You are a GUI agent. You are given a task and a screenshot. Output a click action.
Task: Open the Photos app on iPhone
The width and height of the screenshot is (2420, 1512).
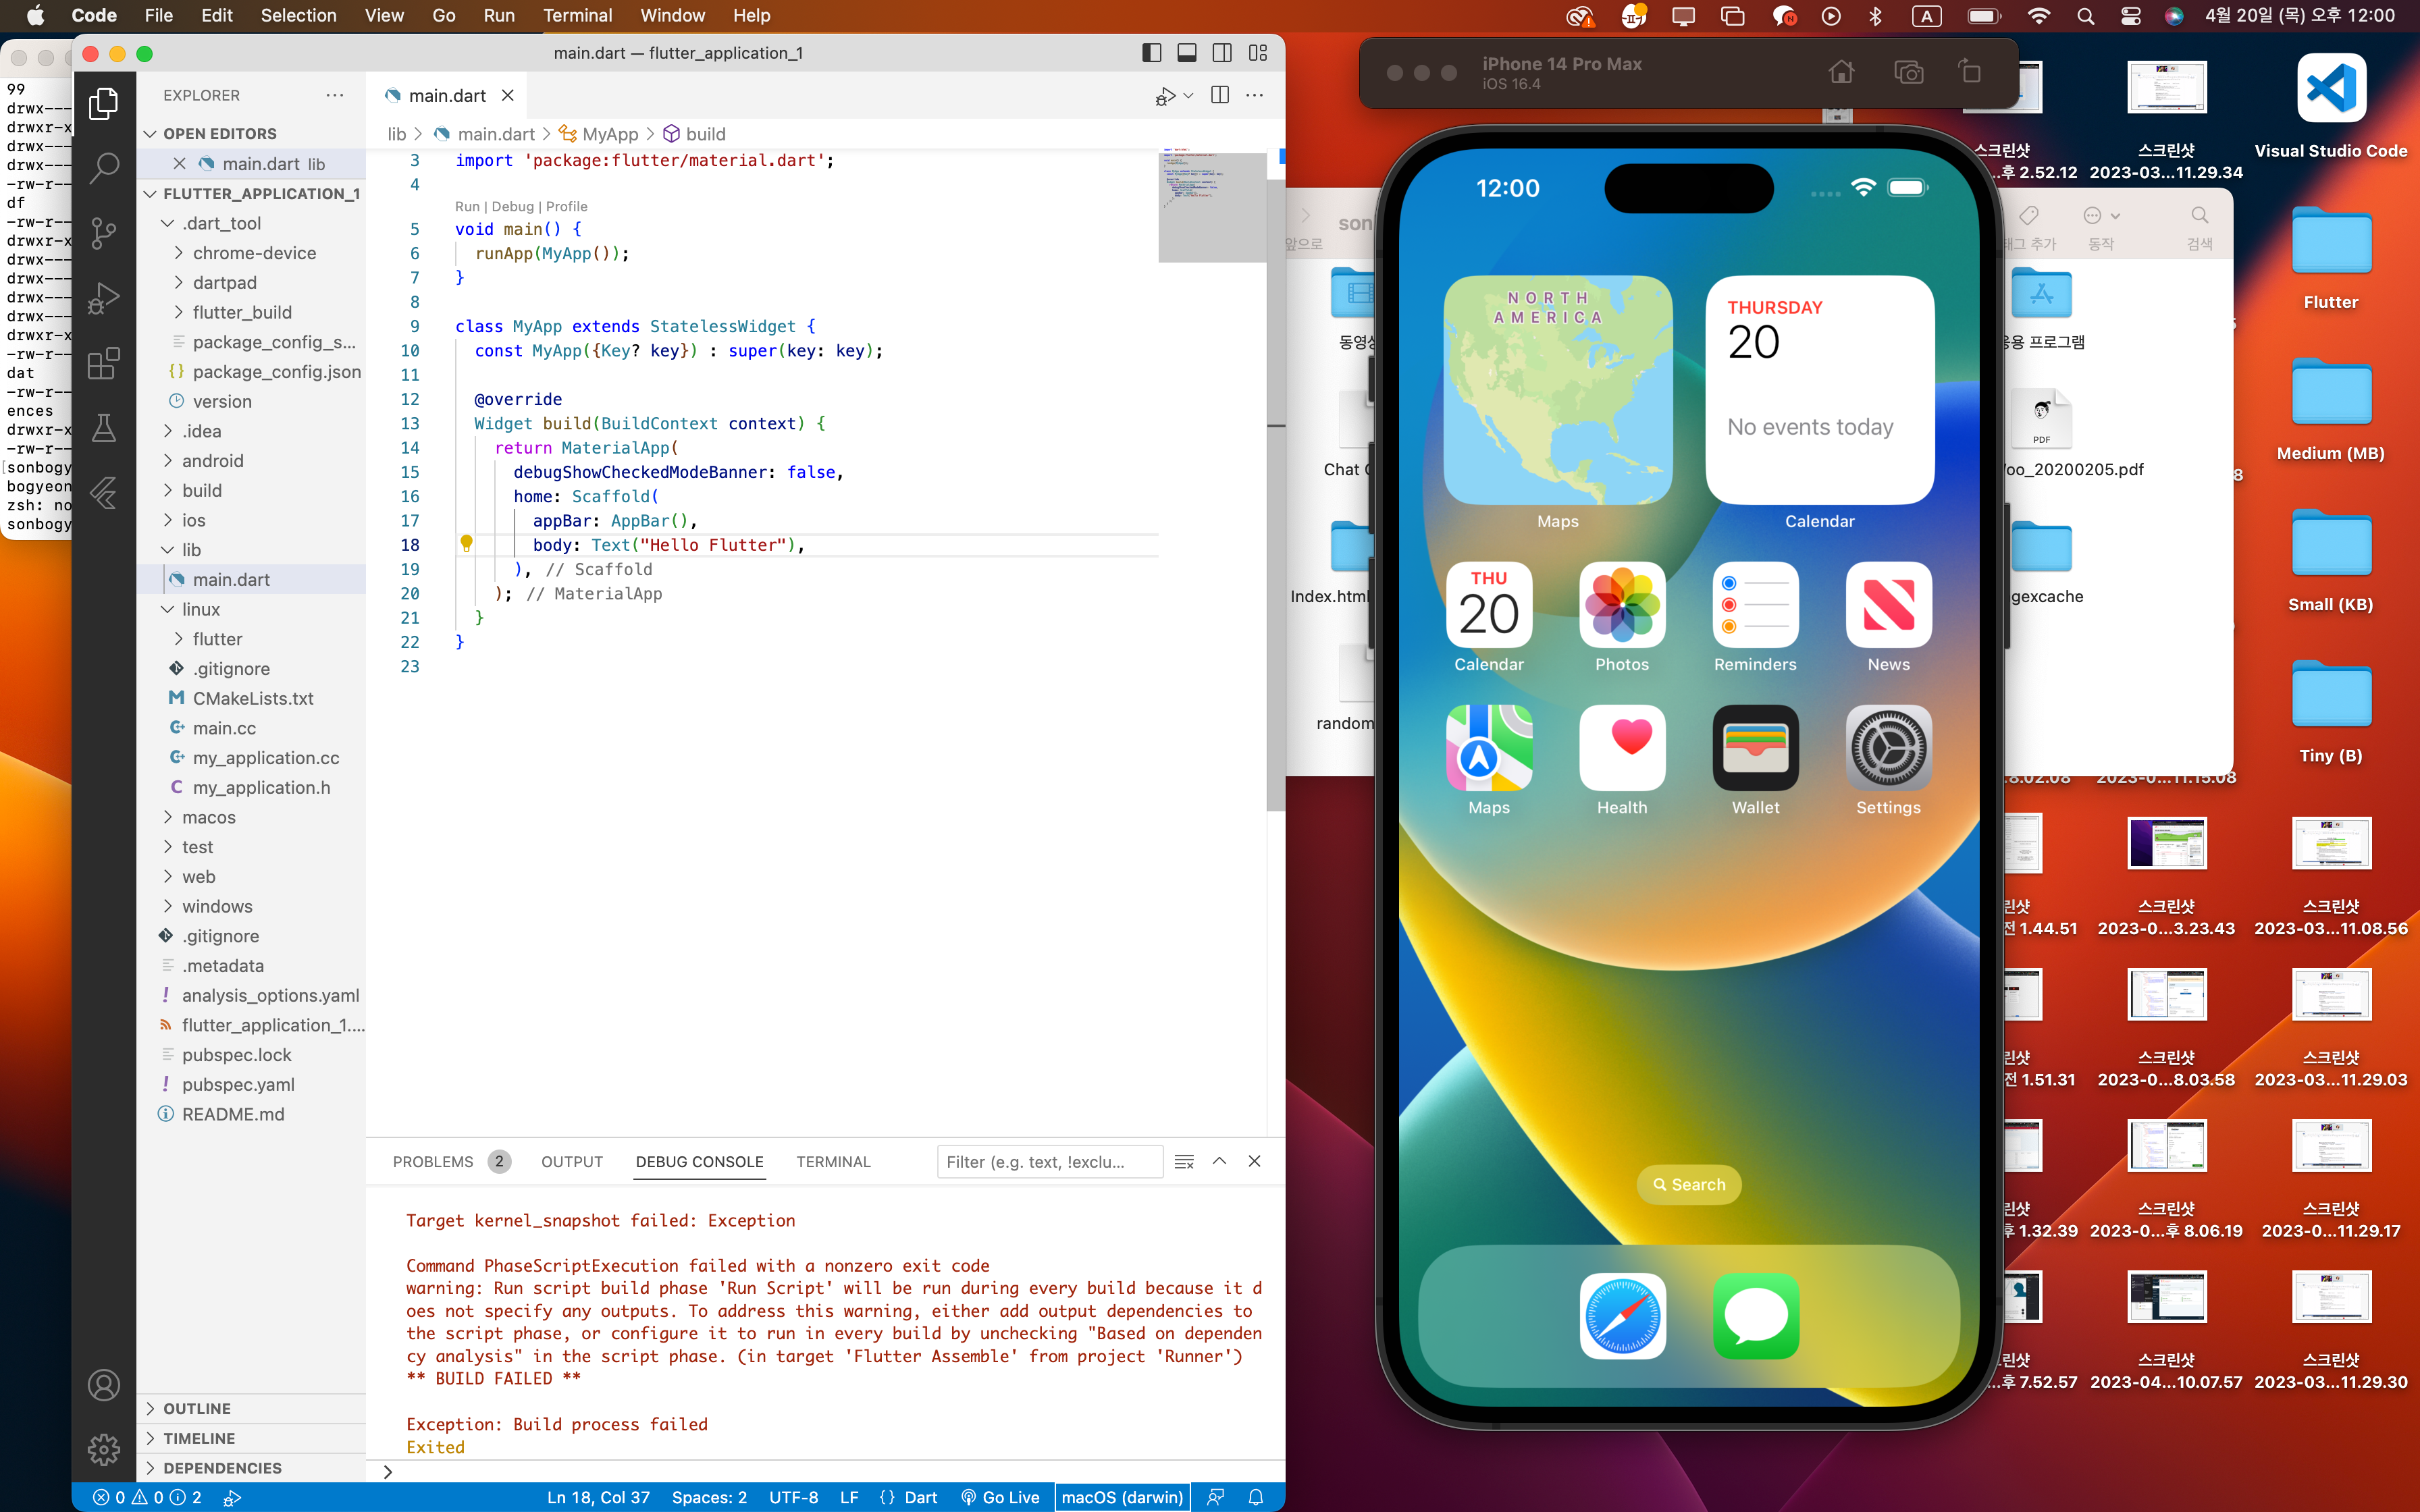point(1622,605)
